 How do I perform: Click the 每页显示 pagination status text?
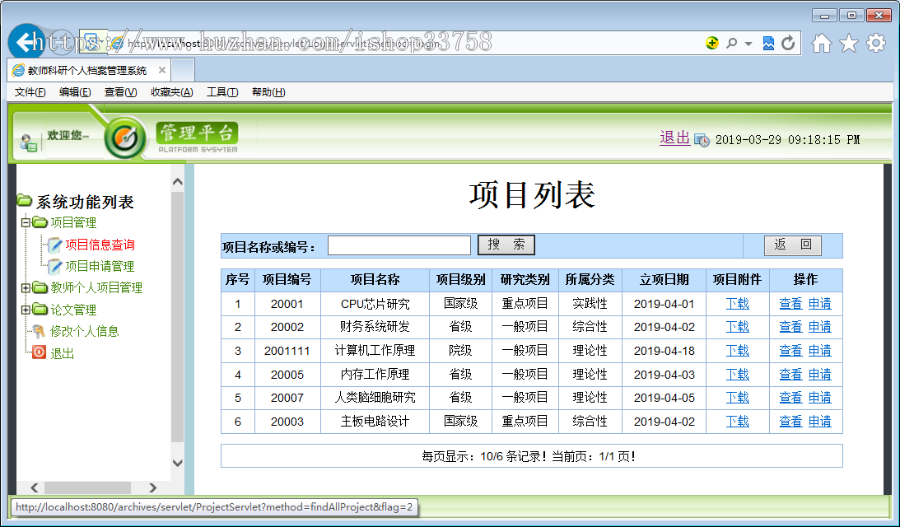529,456
